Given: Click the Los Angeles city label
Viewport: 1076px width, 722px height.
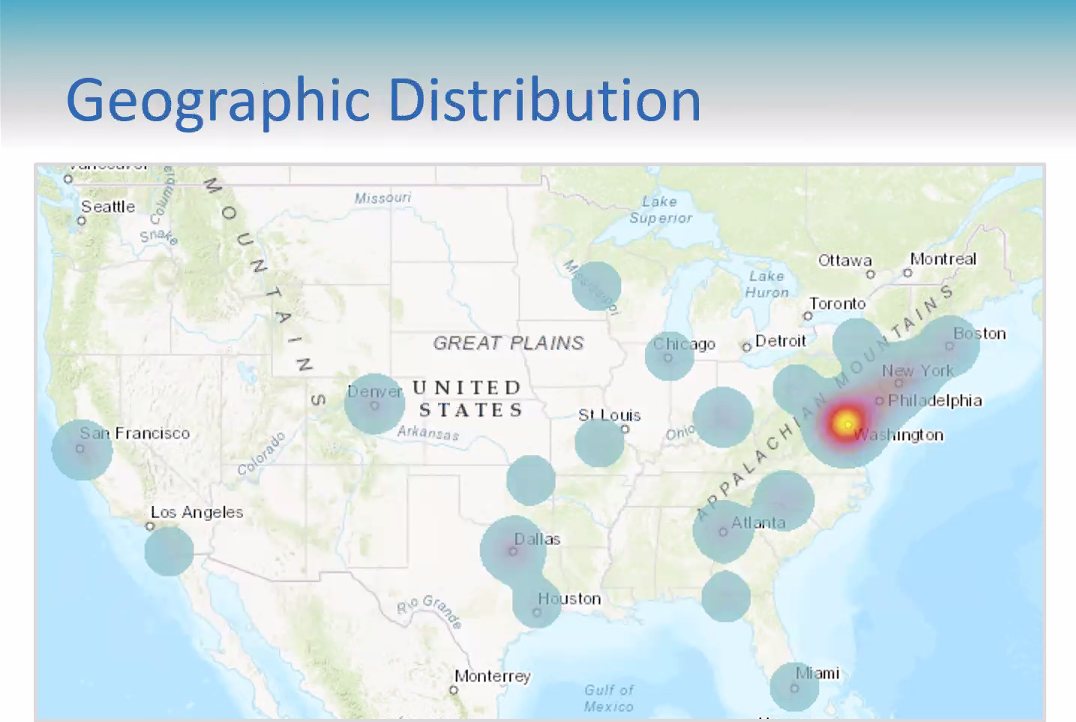Looking at the screenshot, I should (x=197, y=512).
